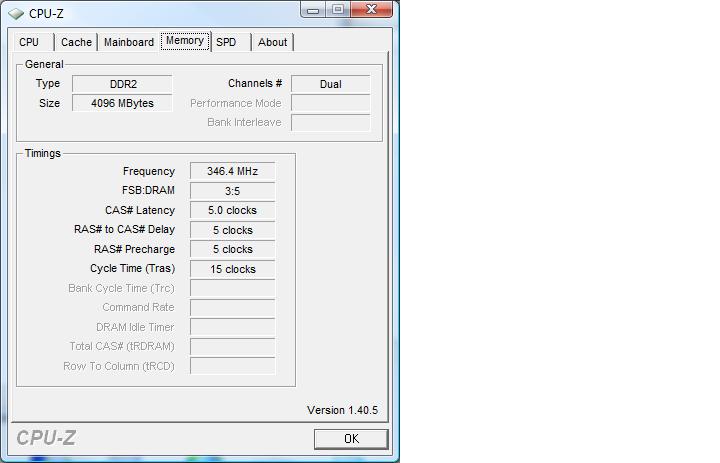Click the empty Total CAS# (tRDRAM) field
Viewport: 720px width, 463px height.
click(232, 347)
